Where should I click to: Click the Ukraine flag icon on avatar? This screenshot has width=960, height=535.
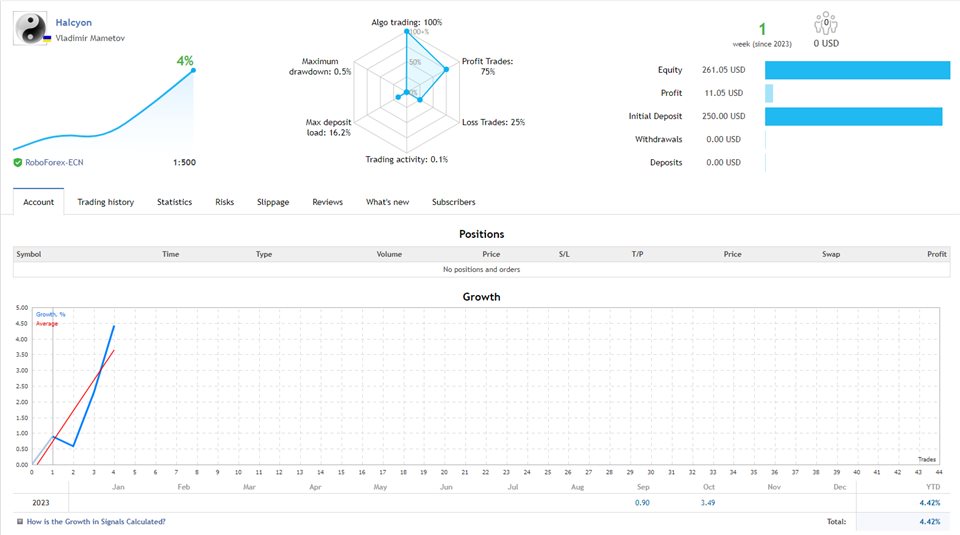(x=47, y=38)
